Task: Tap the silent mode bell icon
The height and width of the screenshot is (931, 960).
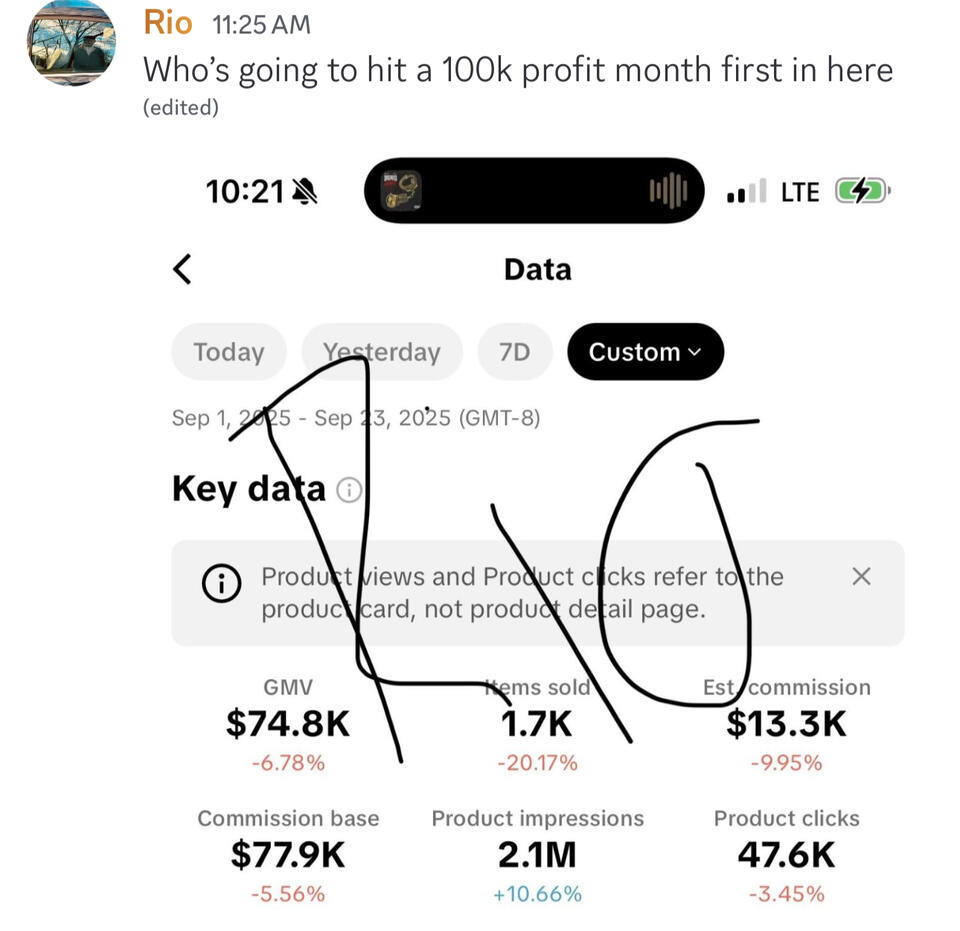Action: pyautogui.click(x=303, y=191)
